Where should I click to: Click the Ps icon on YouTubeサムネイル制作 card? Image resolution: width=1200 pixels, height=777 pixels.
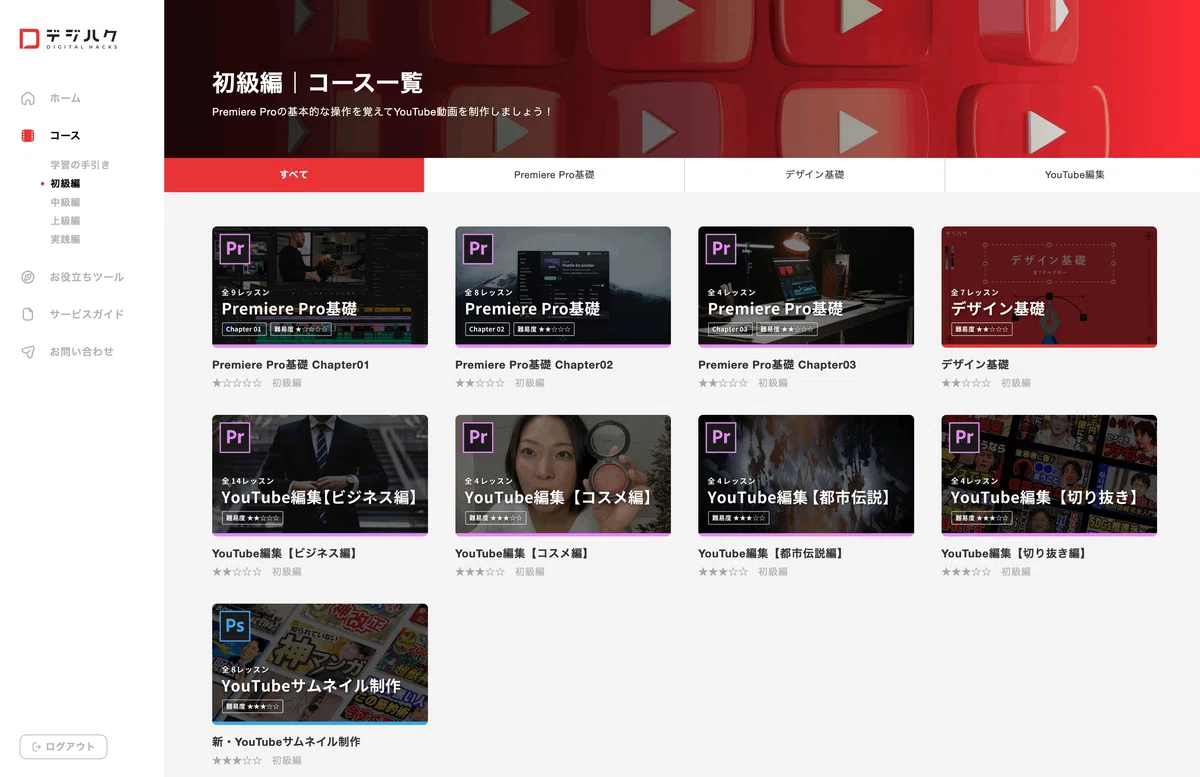click(235, 626)
